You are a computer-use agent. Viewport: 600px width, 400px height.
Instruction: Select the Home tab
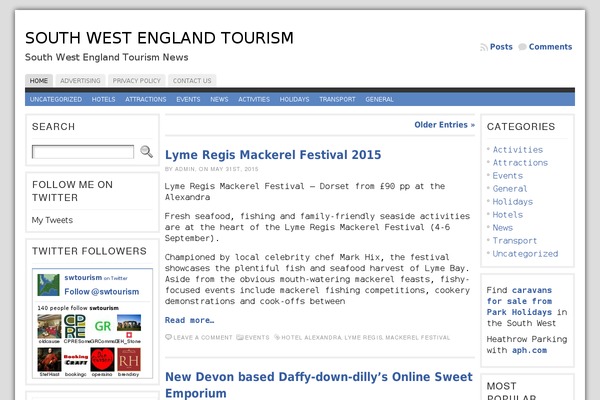[39, 81]
